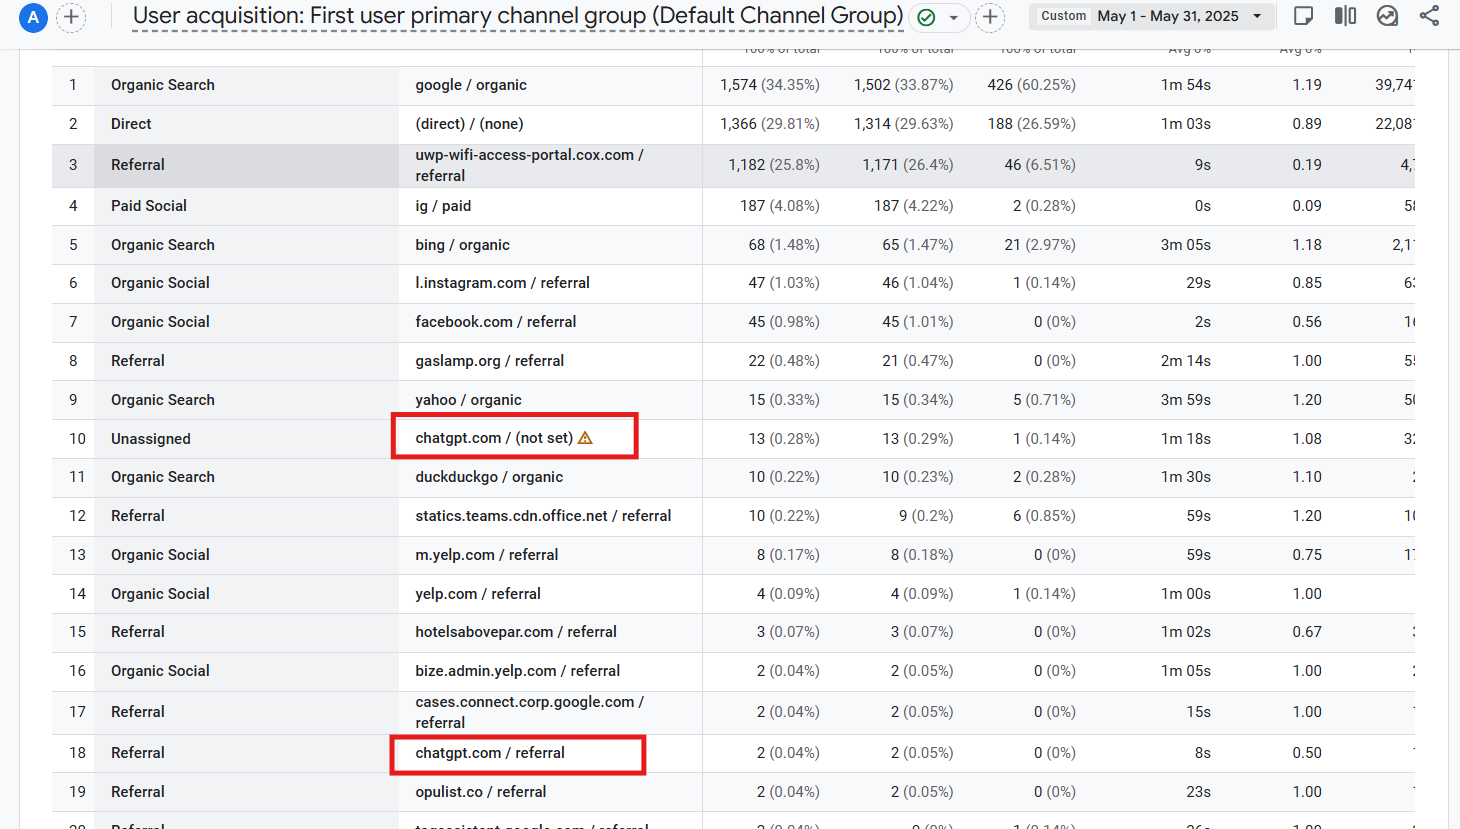The height and width of the screenshot is (829, 1460).
Task: Click the value 1,502 (33.87%)
Action: (904, 85)
